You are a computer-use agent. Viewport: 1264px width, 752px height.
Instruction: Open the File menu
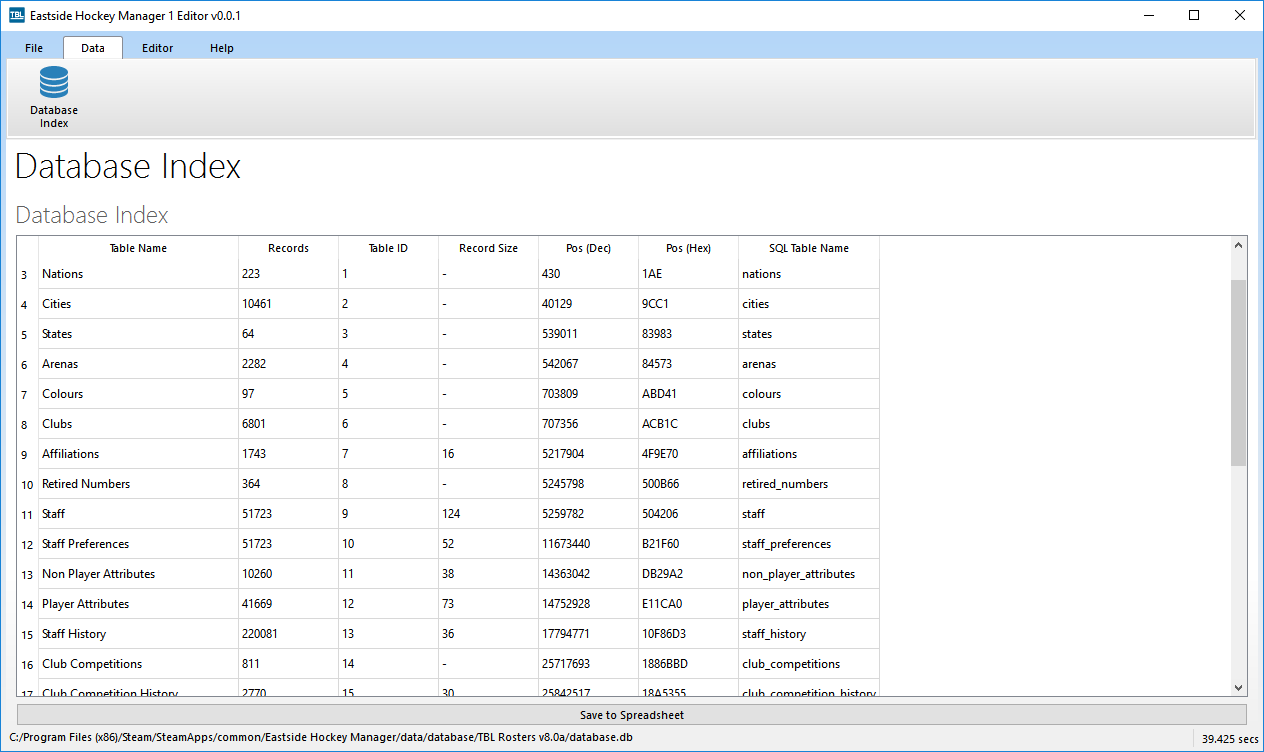pyautogui.click(x=33, y=46)
